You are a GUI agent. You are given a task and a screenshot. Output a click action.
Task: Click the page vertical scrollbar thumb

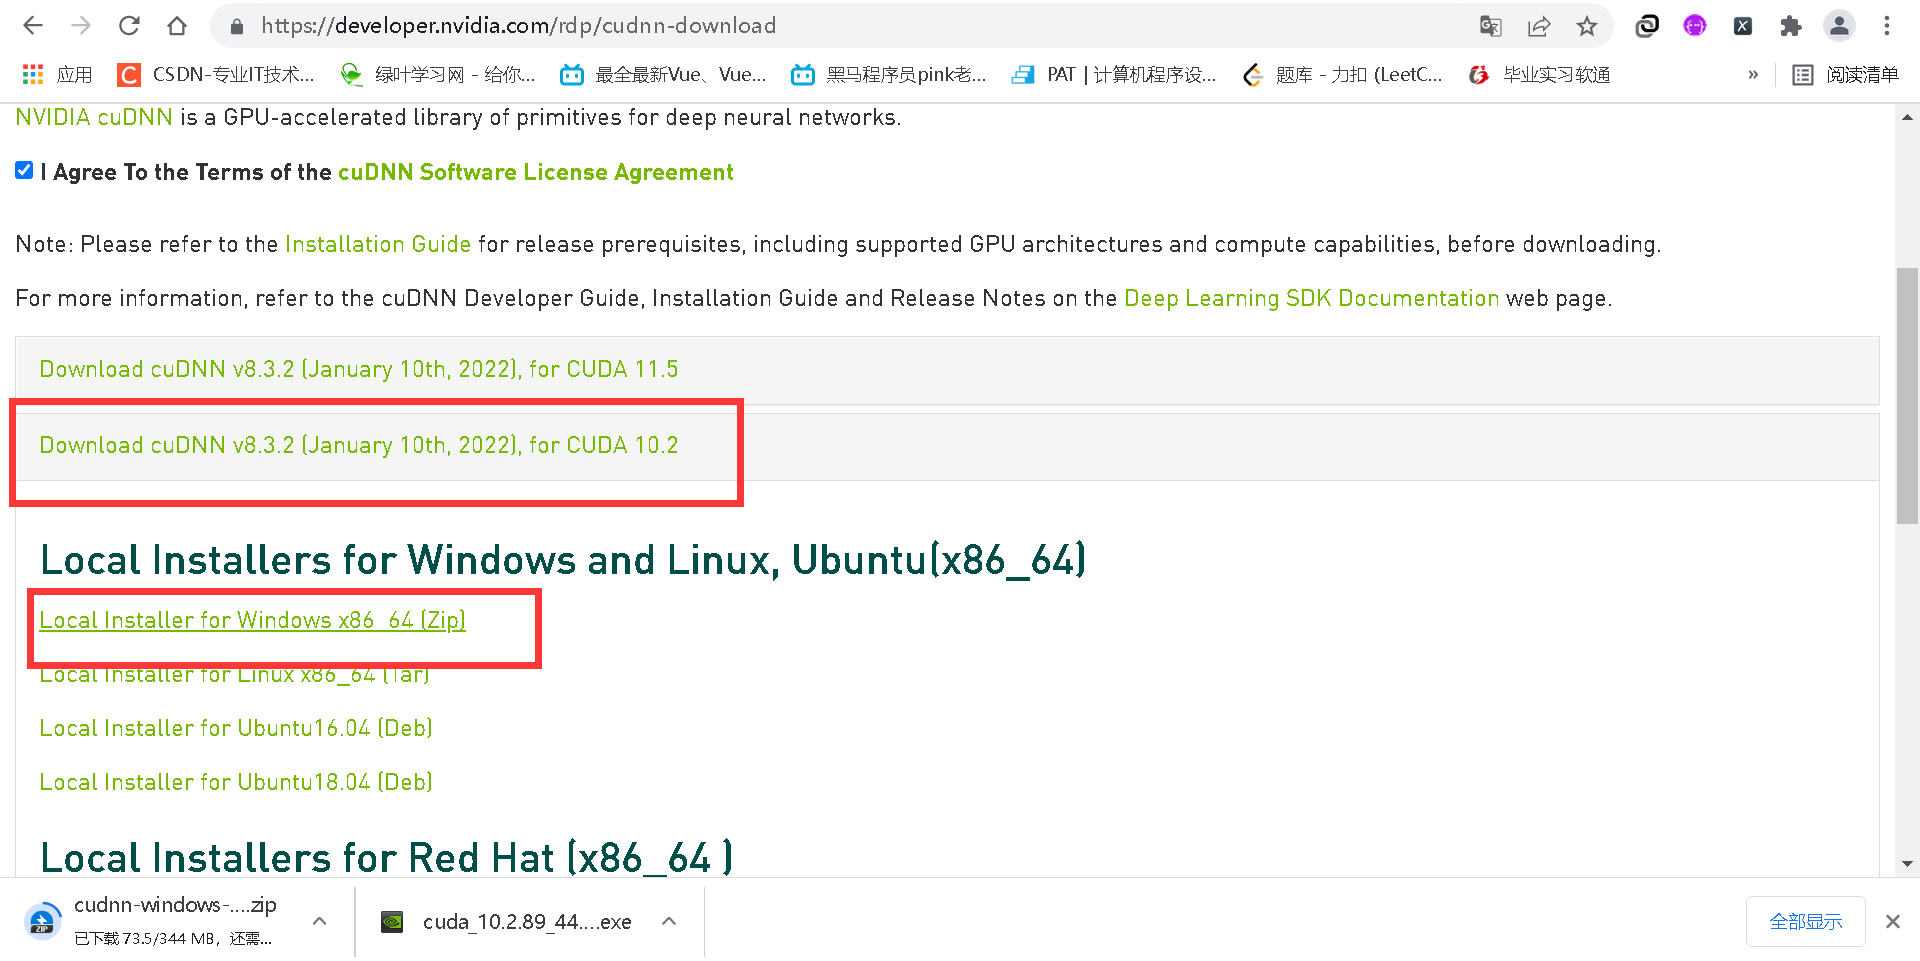tap(1907, 396)
